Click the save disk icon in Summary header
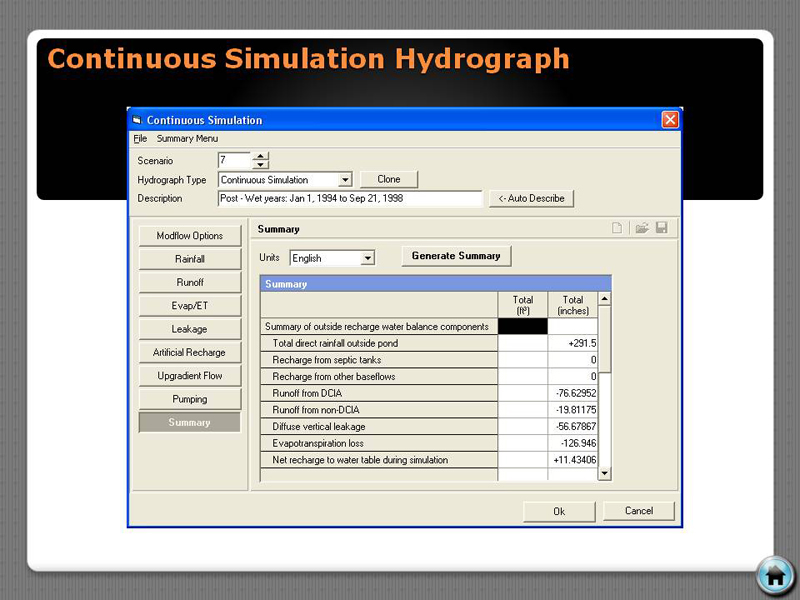The image size is (800, 600). click(x=661, y=229)
